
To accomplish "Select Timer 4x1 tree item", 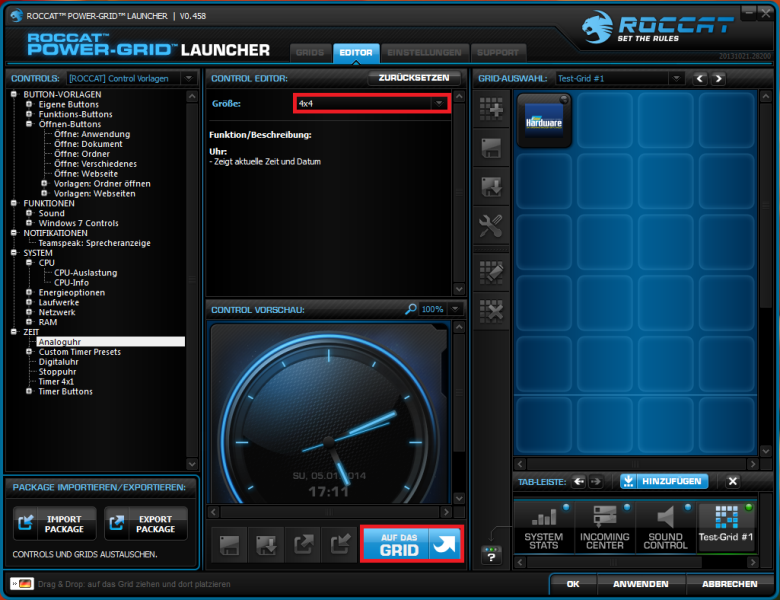I will (56, 382).
